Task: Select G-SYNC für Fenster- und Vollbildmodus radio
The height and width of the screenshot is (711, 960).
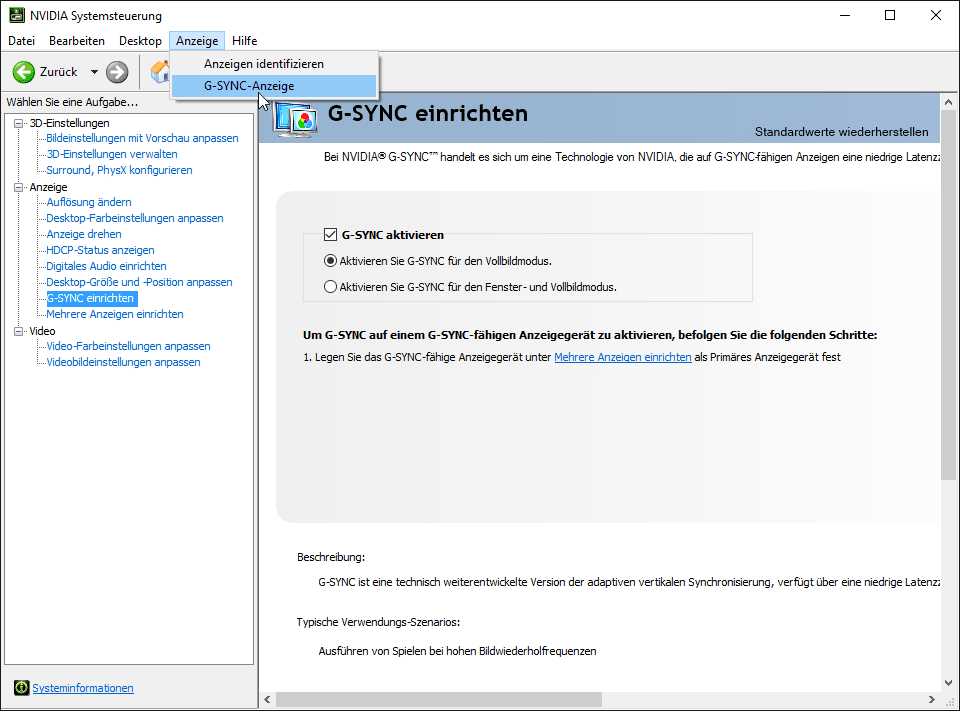Action: click(x=330, y=287)
